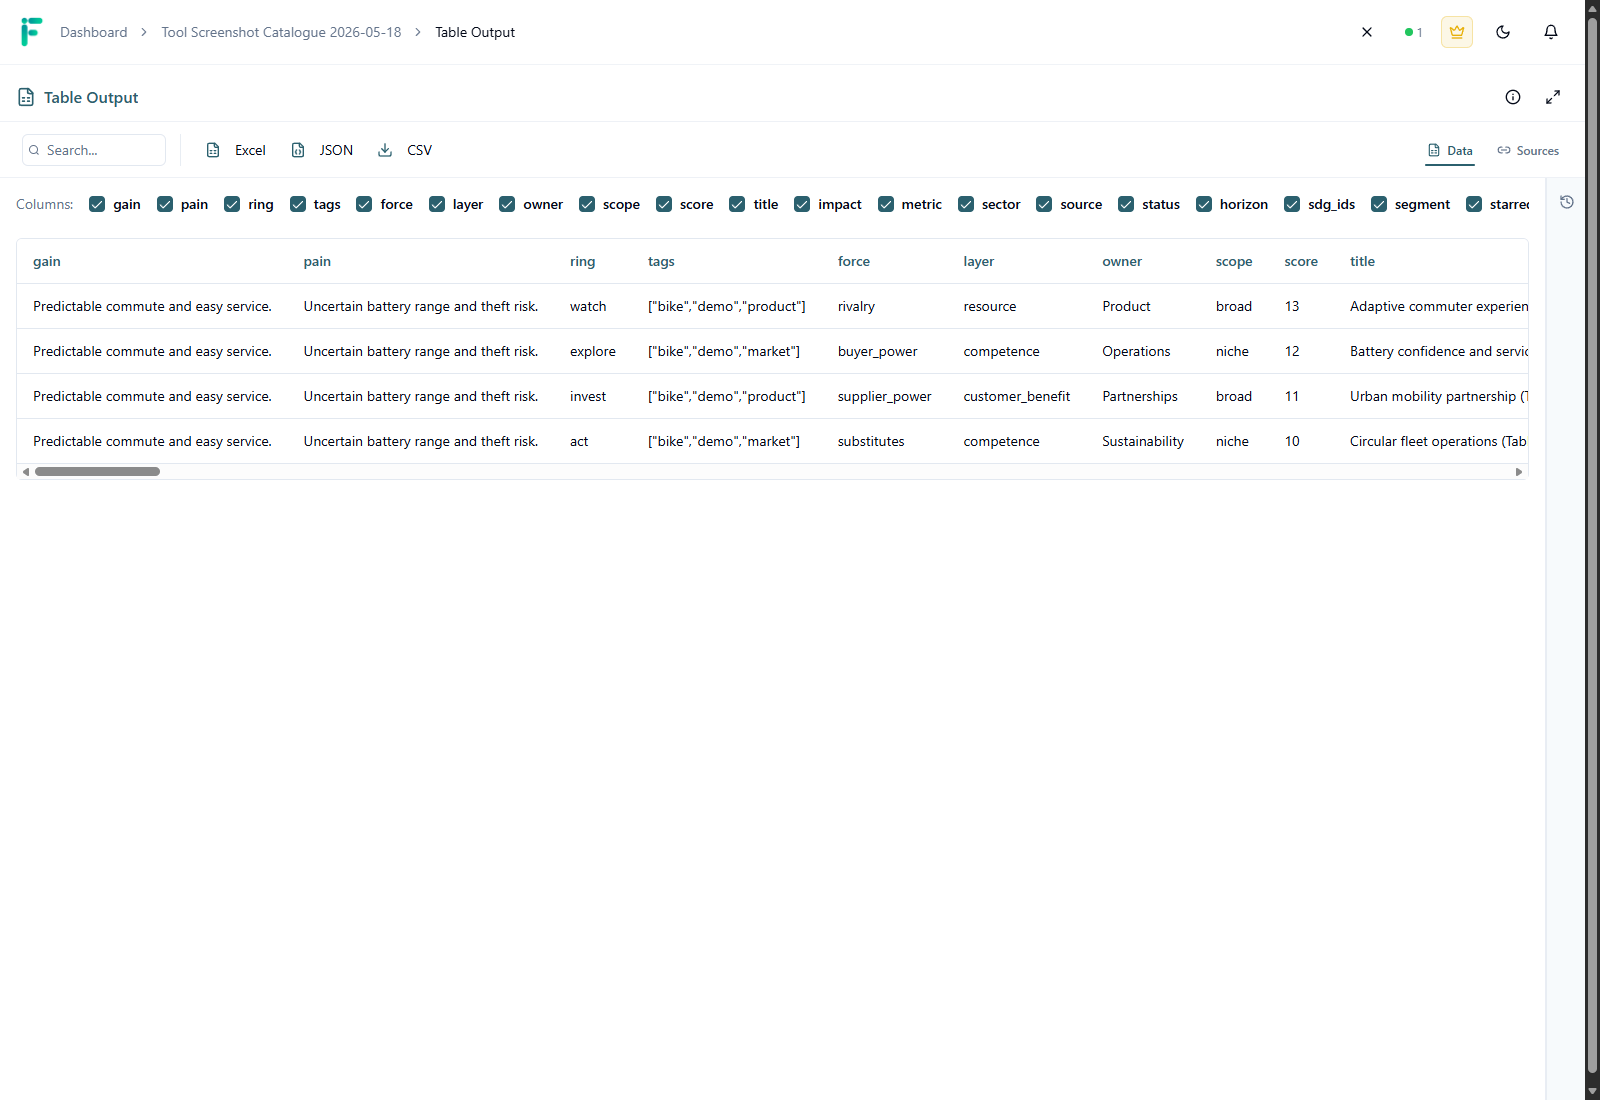The width and height of the screenshot is (1600, 1100).
Task: Click the table scroll right arrow
Action: tap(1519, 471)
